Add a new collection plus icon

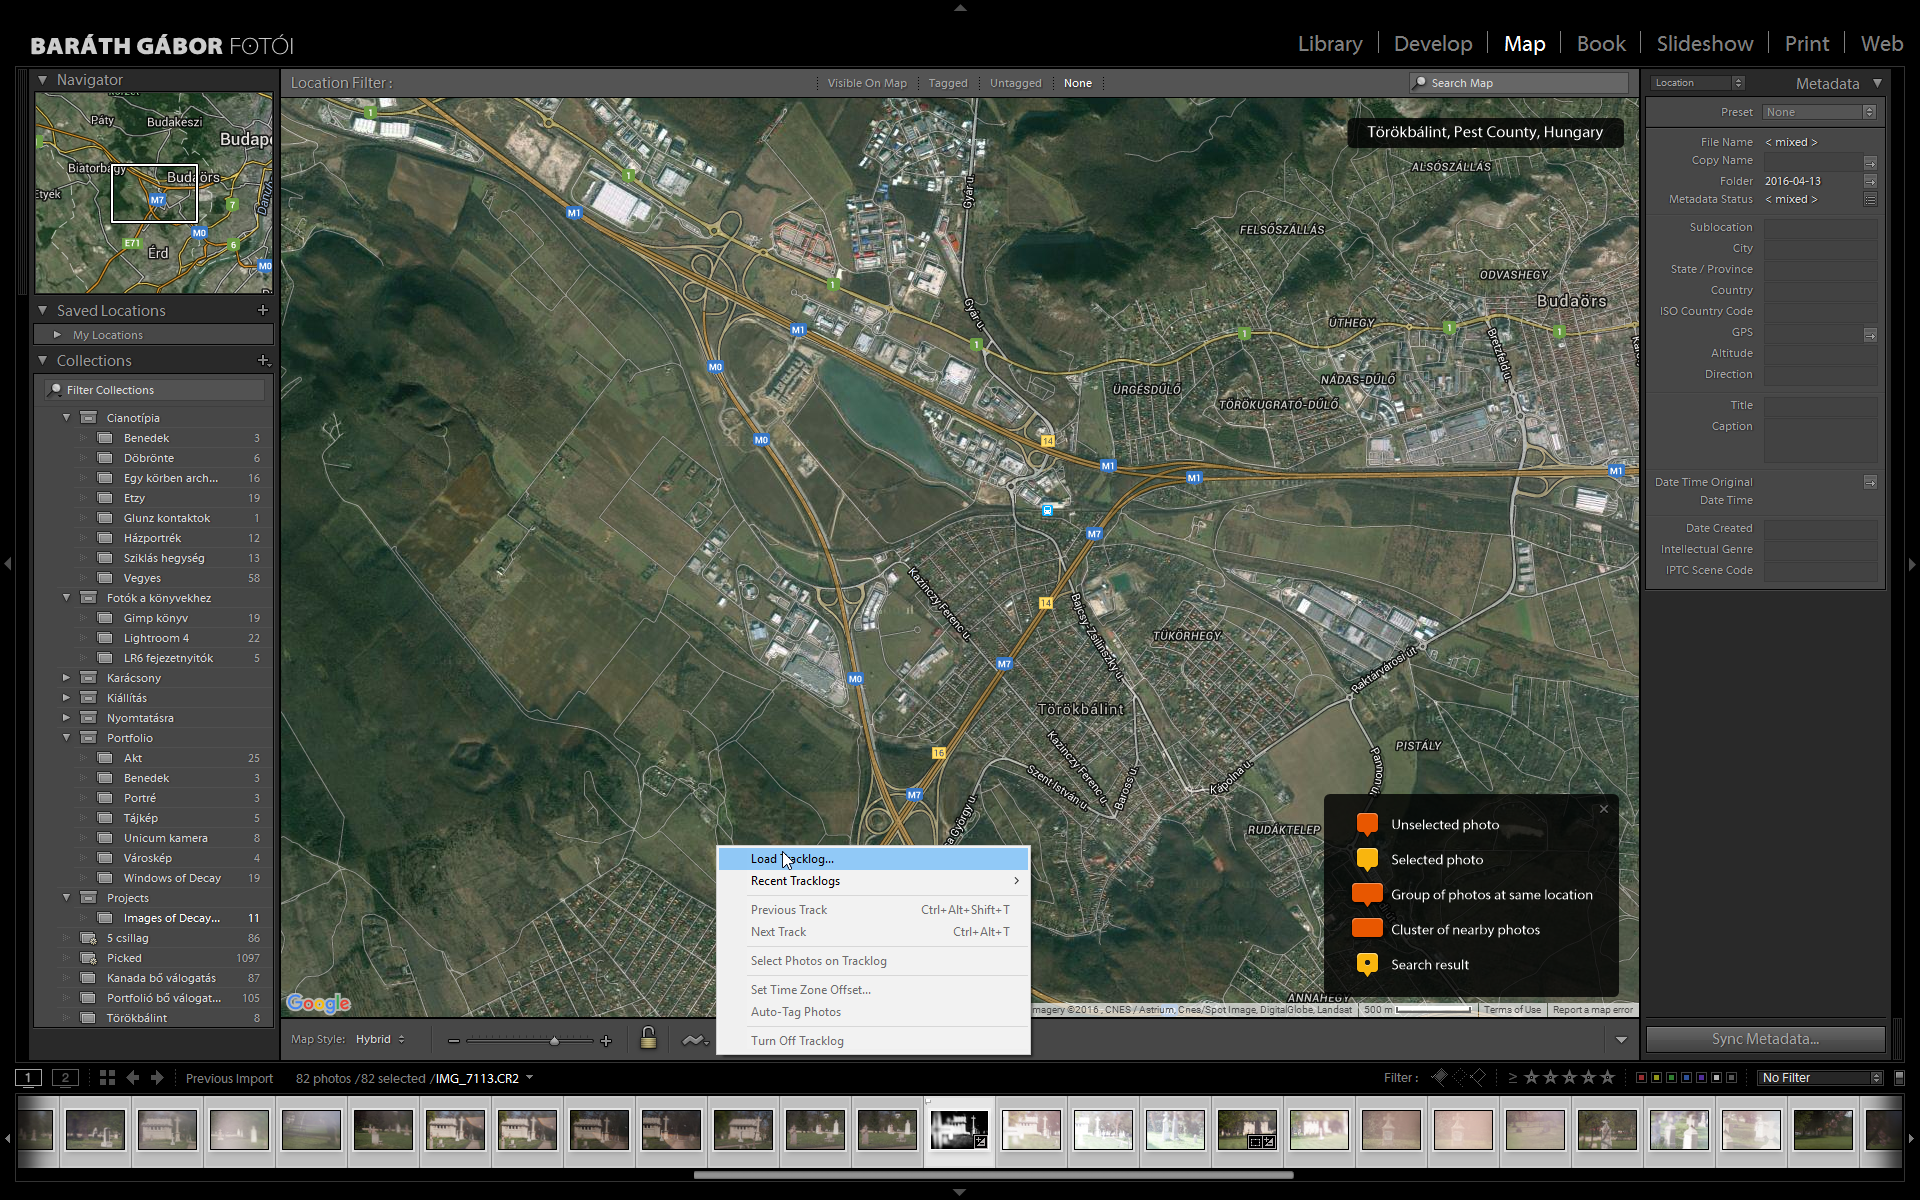point(263,360)
